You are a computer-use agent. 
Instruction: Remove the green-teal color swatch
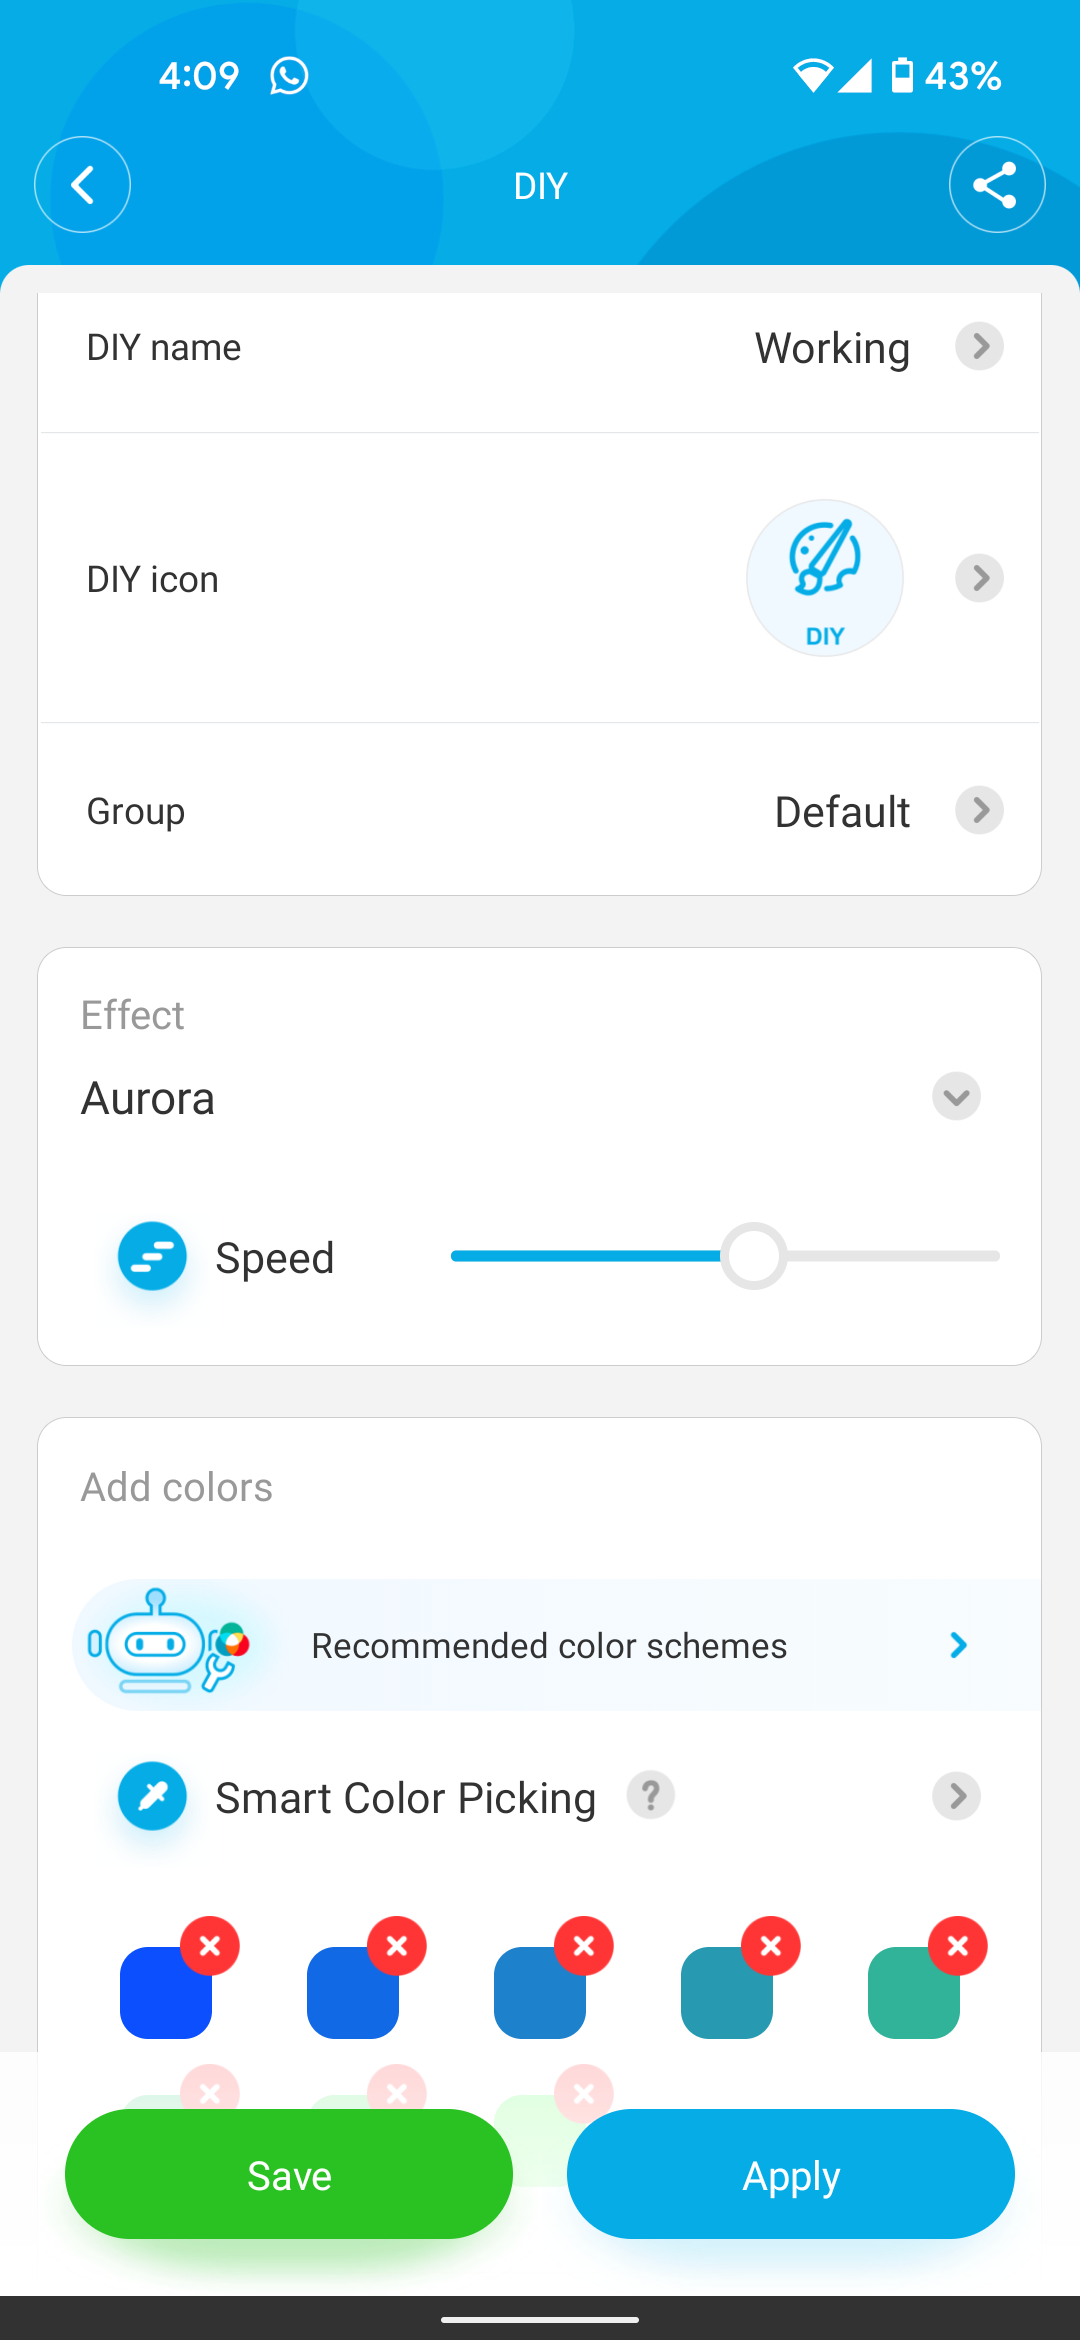click(957, 1946)
